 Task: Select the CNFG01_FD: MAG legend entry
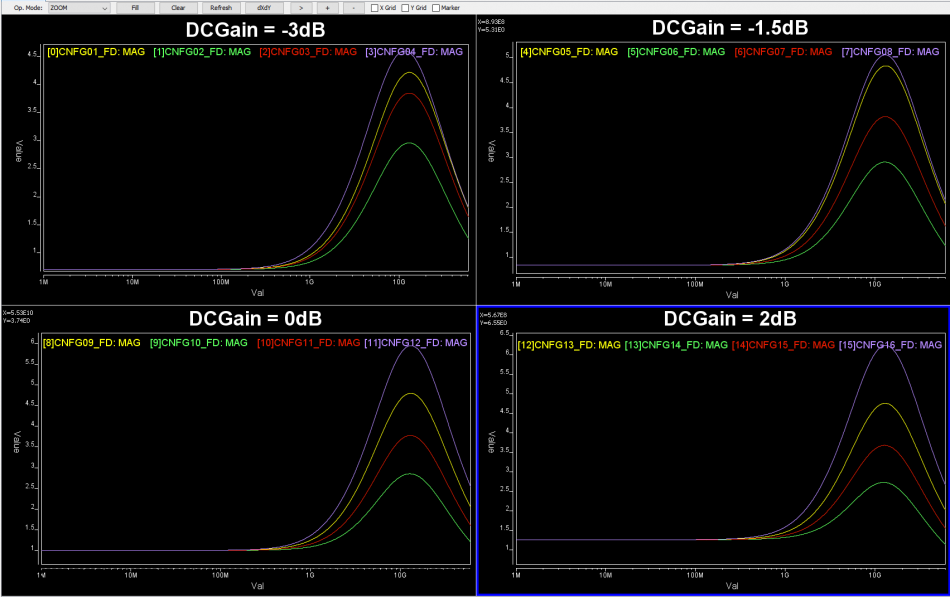tap(96, 51)
